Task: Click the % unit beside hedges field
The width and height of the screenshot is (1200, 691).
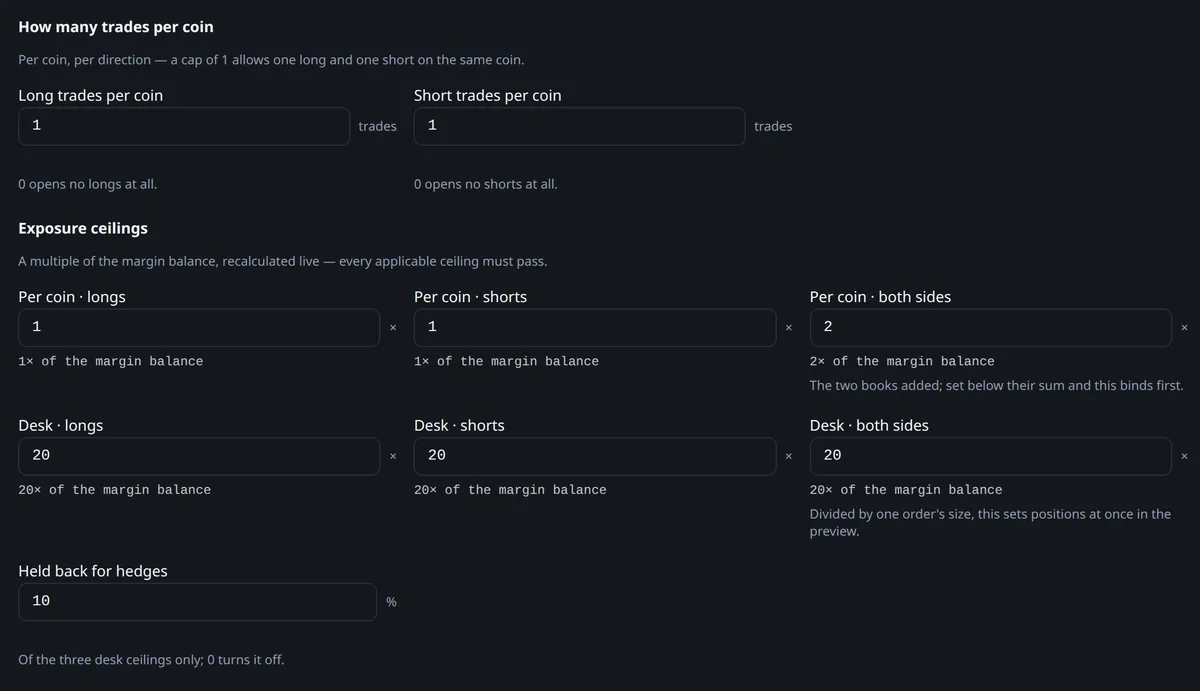Action: click(x=391, y=602)
